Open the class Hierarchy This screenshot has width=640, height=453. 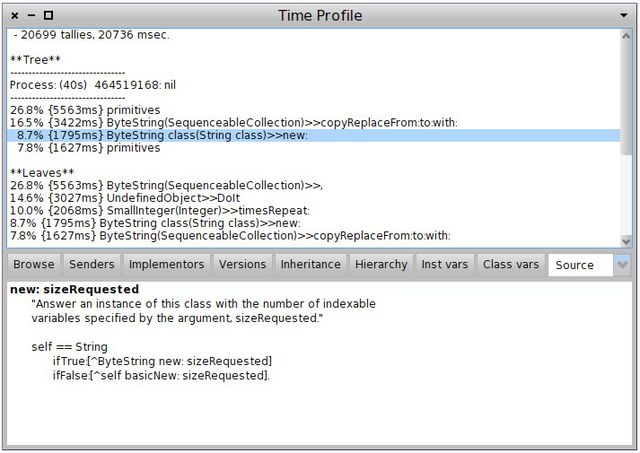[x=381, y=265]
